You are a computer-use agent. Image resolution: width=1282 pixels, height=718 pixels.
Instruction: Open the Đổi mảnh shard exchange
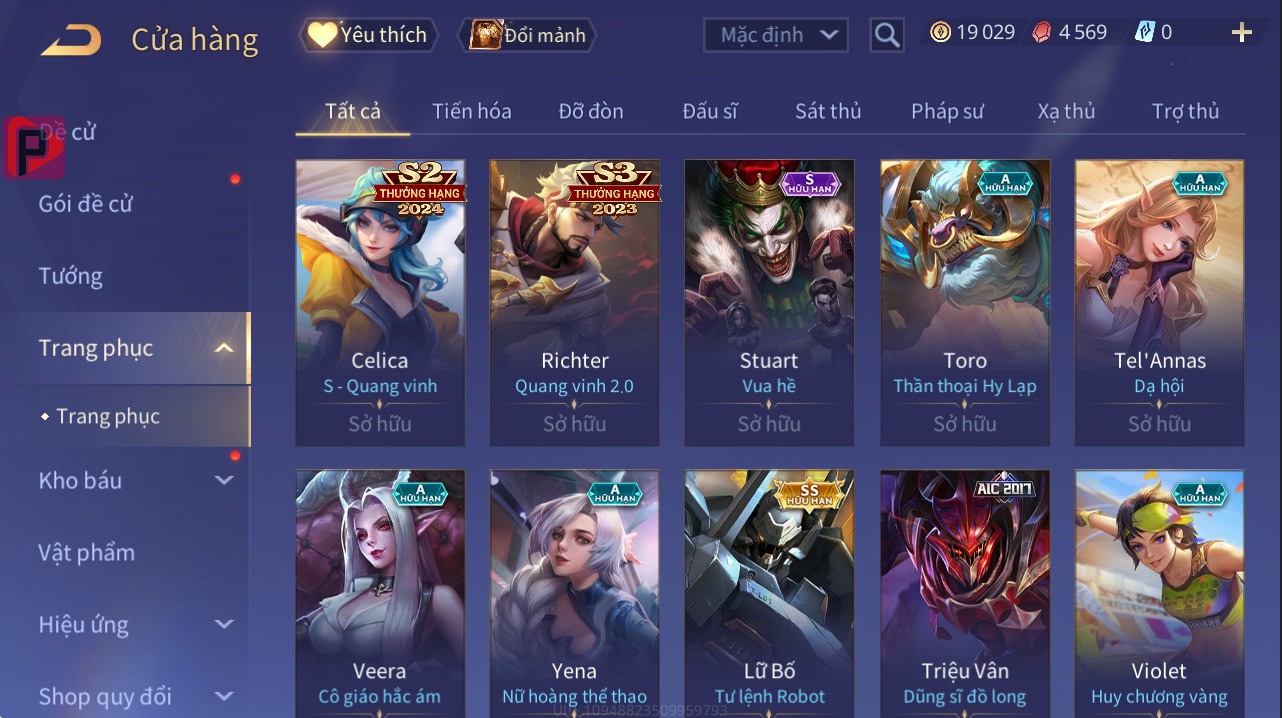point(526,35)
